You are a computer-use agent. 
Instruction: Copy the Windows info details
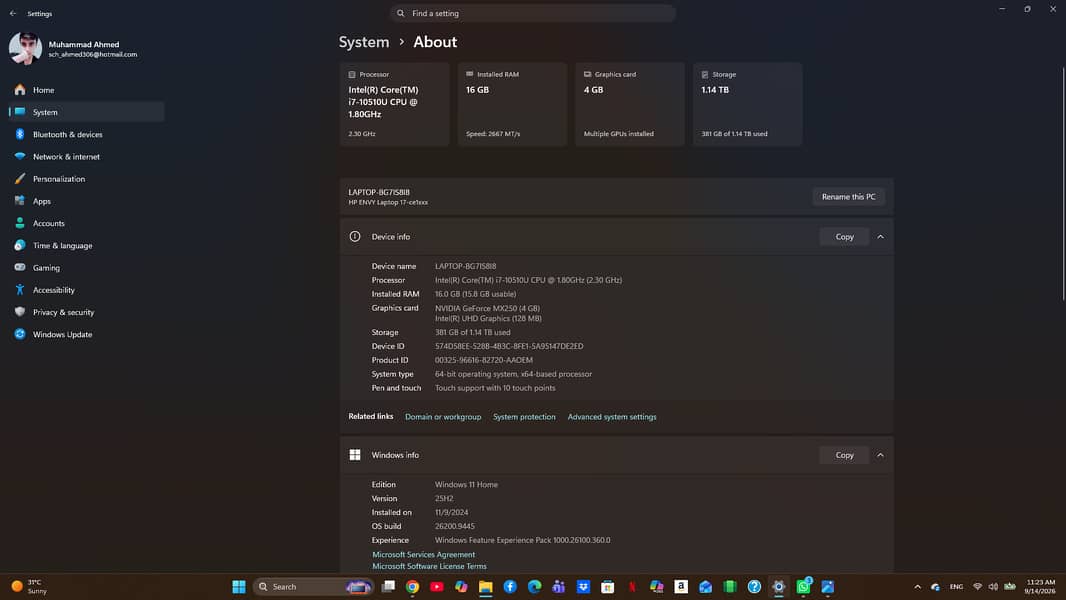[x=844, y=455]
